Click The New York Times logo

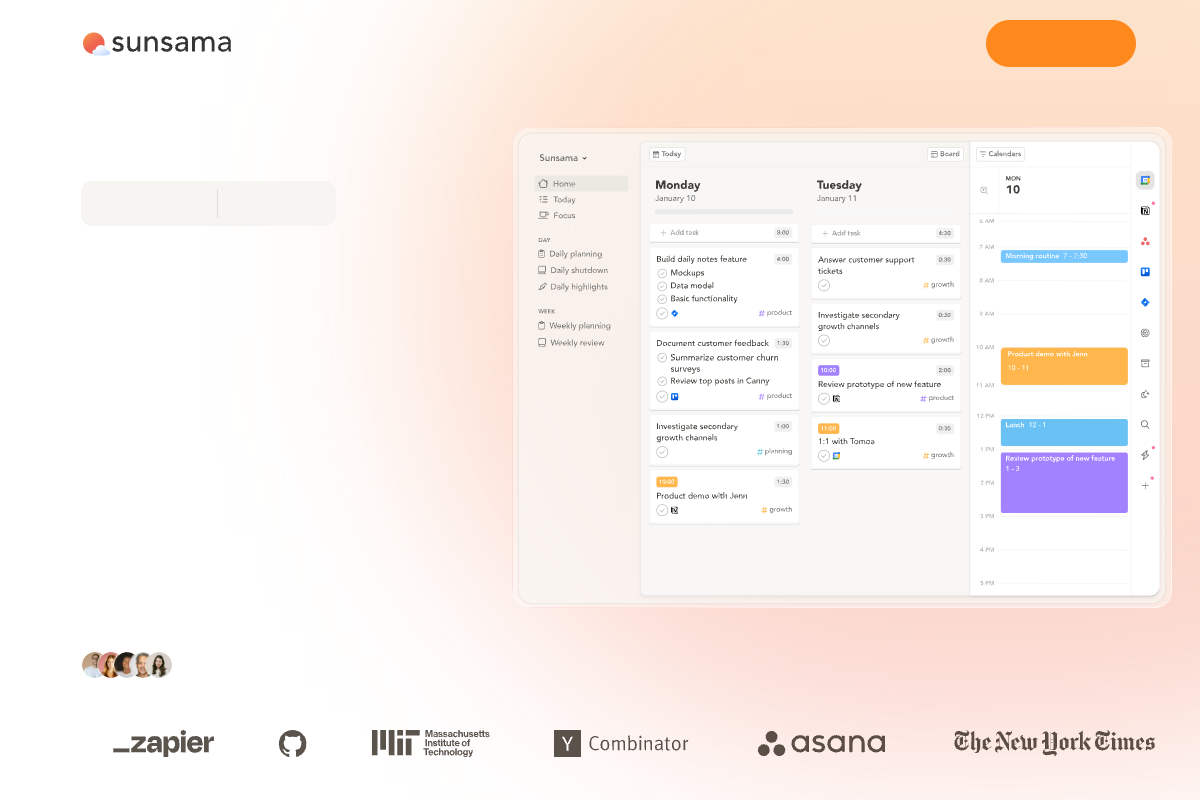pos(1055,742)
